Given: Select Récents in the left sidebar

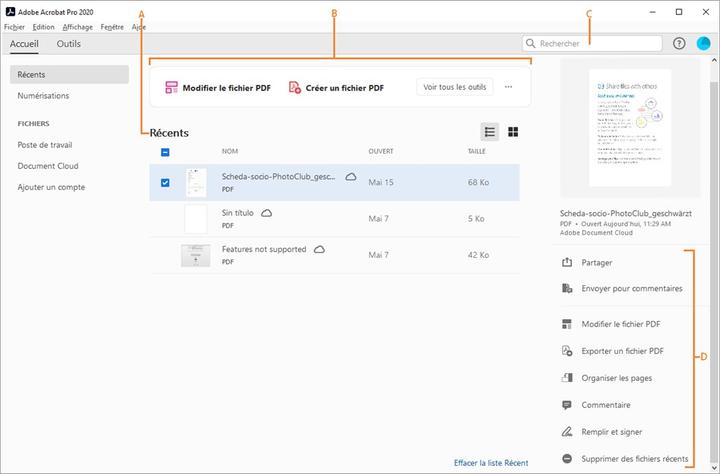Looking at the screenshot, I should (69, 74).
